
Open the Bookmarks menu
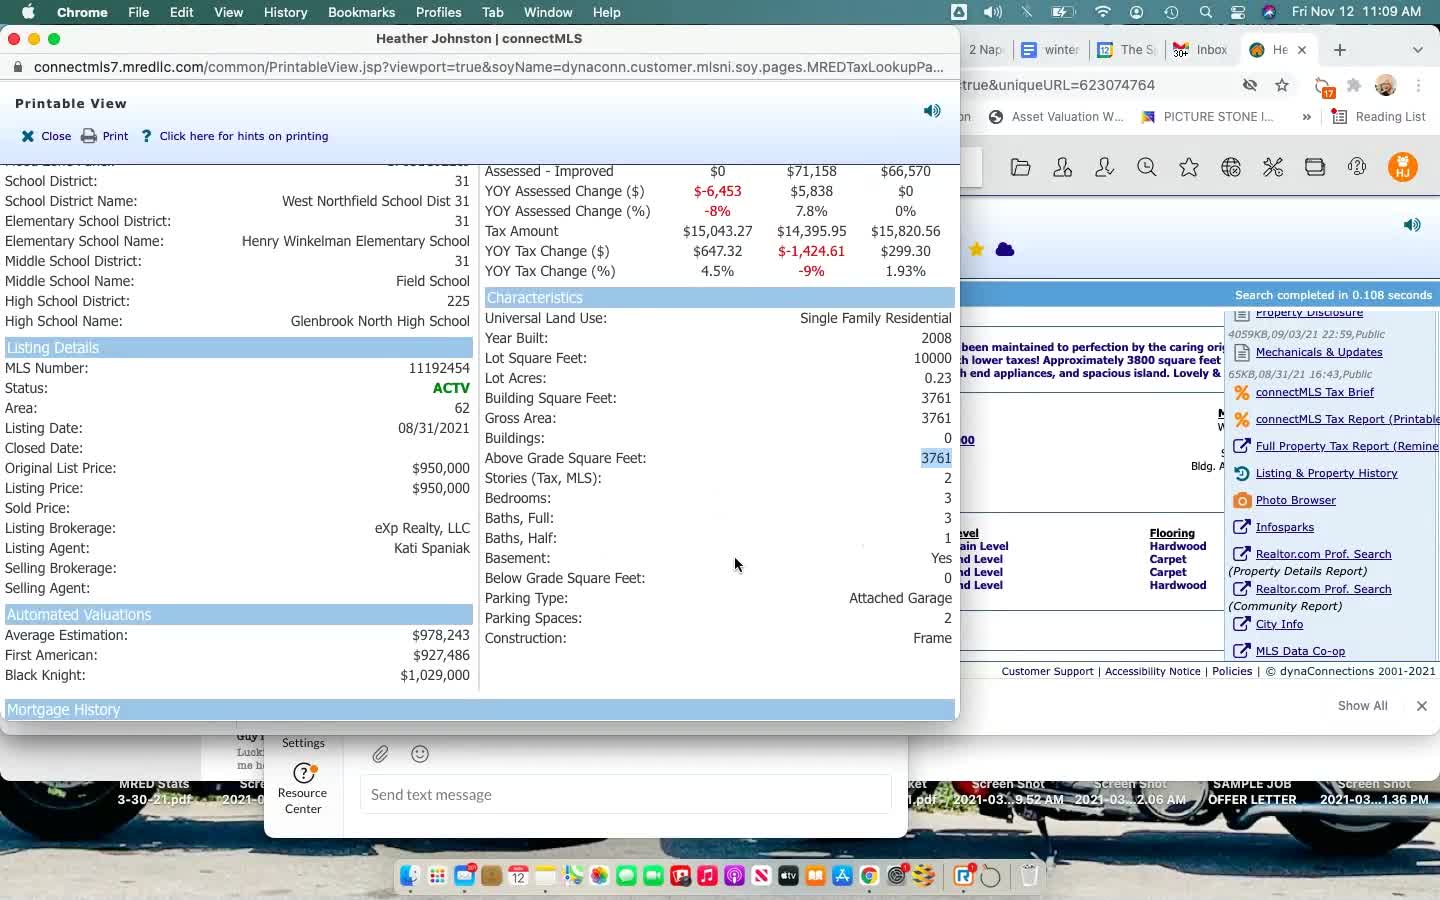coord(361,12)
